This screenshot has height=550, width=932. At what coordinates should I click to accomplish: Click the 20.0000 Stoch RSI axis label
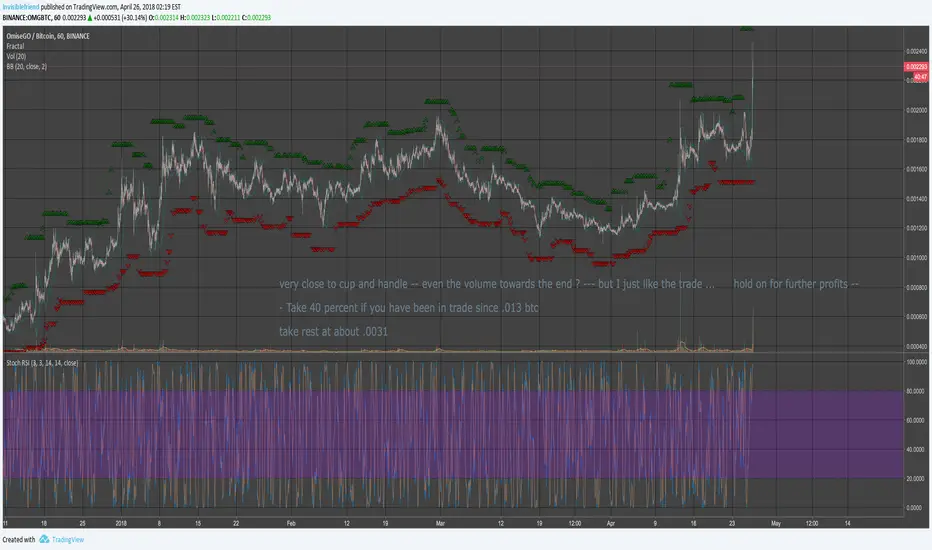(x=917, y=479)
